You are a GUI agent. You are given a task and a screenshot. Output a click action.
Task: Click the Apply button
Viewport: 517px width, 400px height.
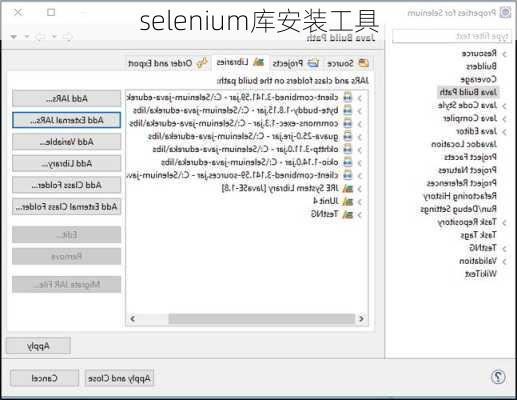click(x=38, y=346)
